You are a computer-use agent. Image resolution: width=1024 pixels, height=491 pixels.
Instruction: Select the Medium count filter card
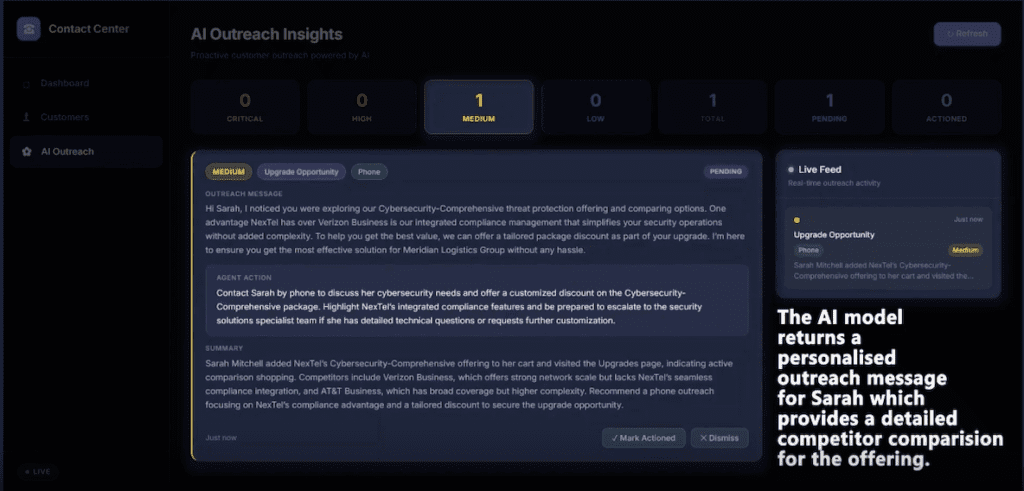479,108
